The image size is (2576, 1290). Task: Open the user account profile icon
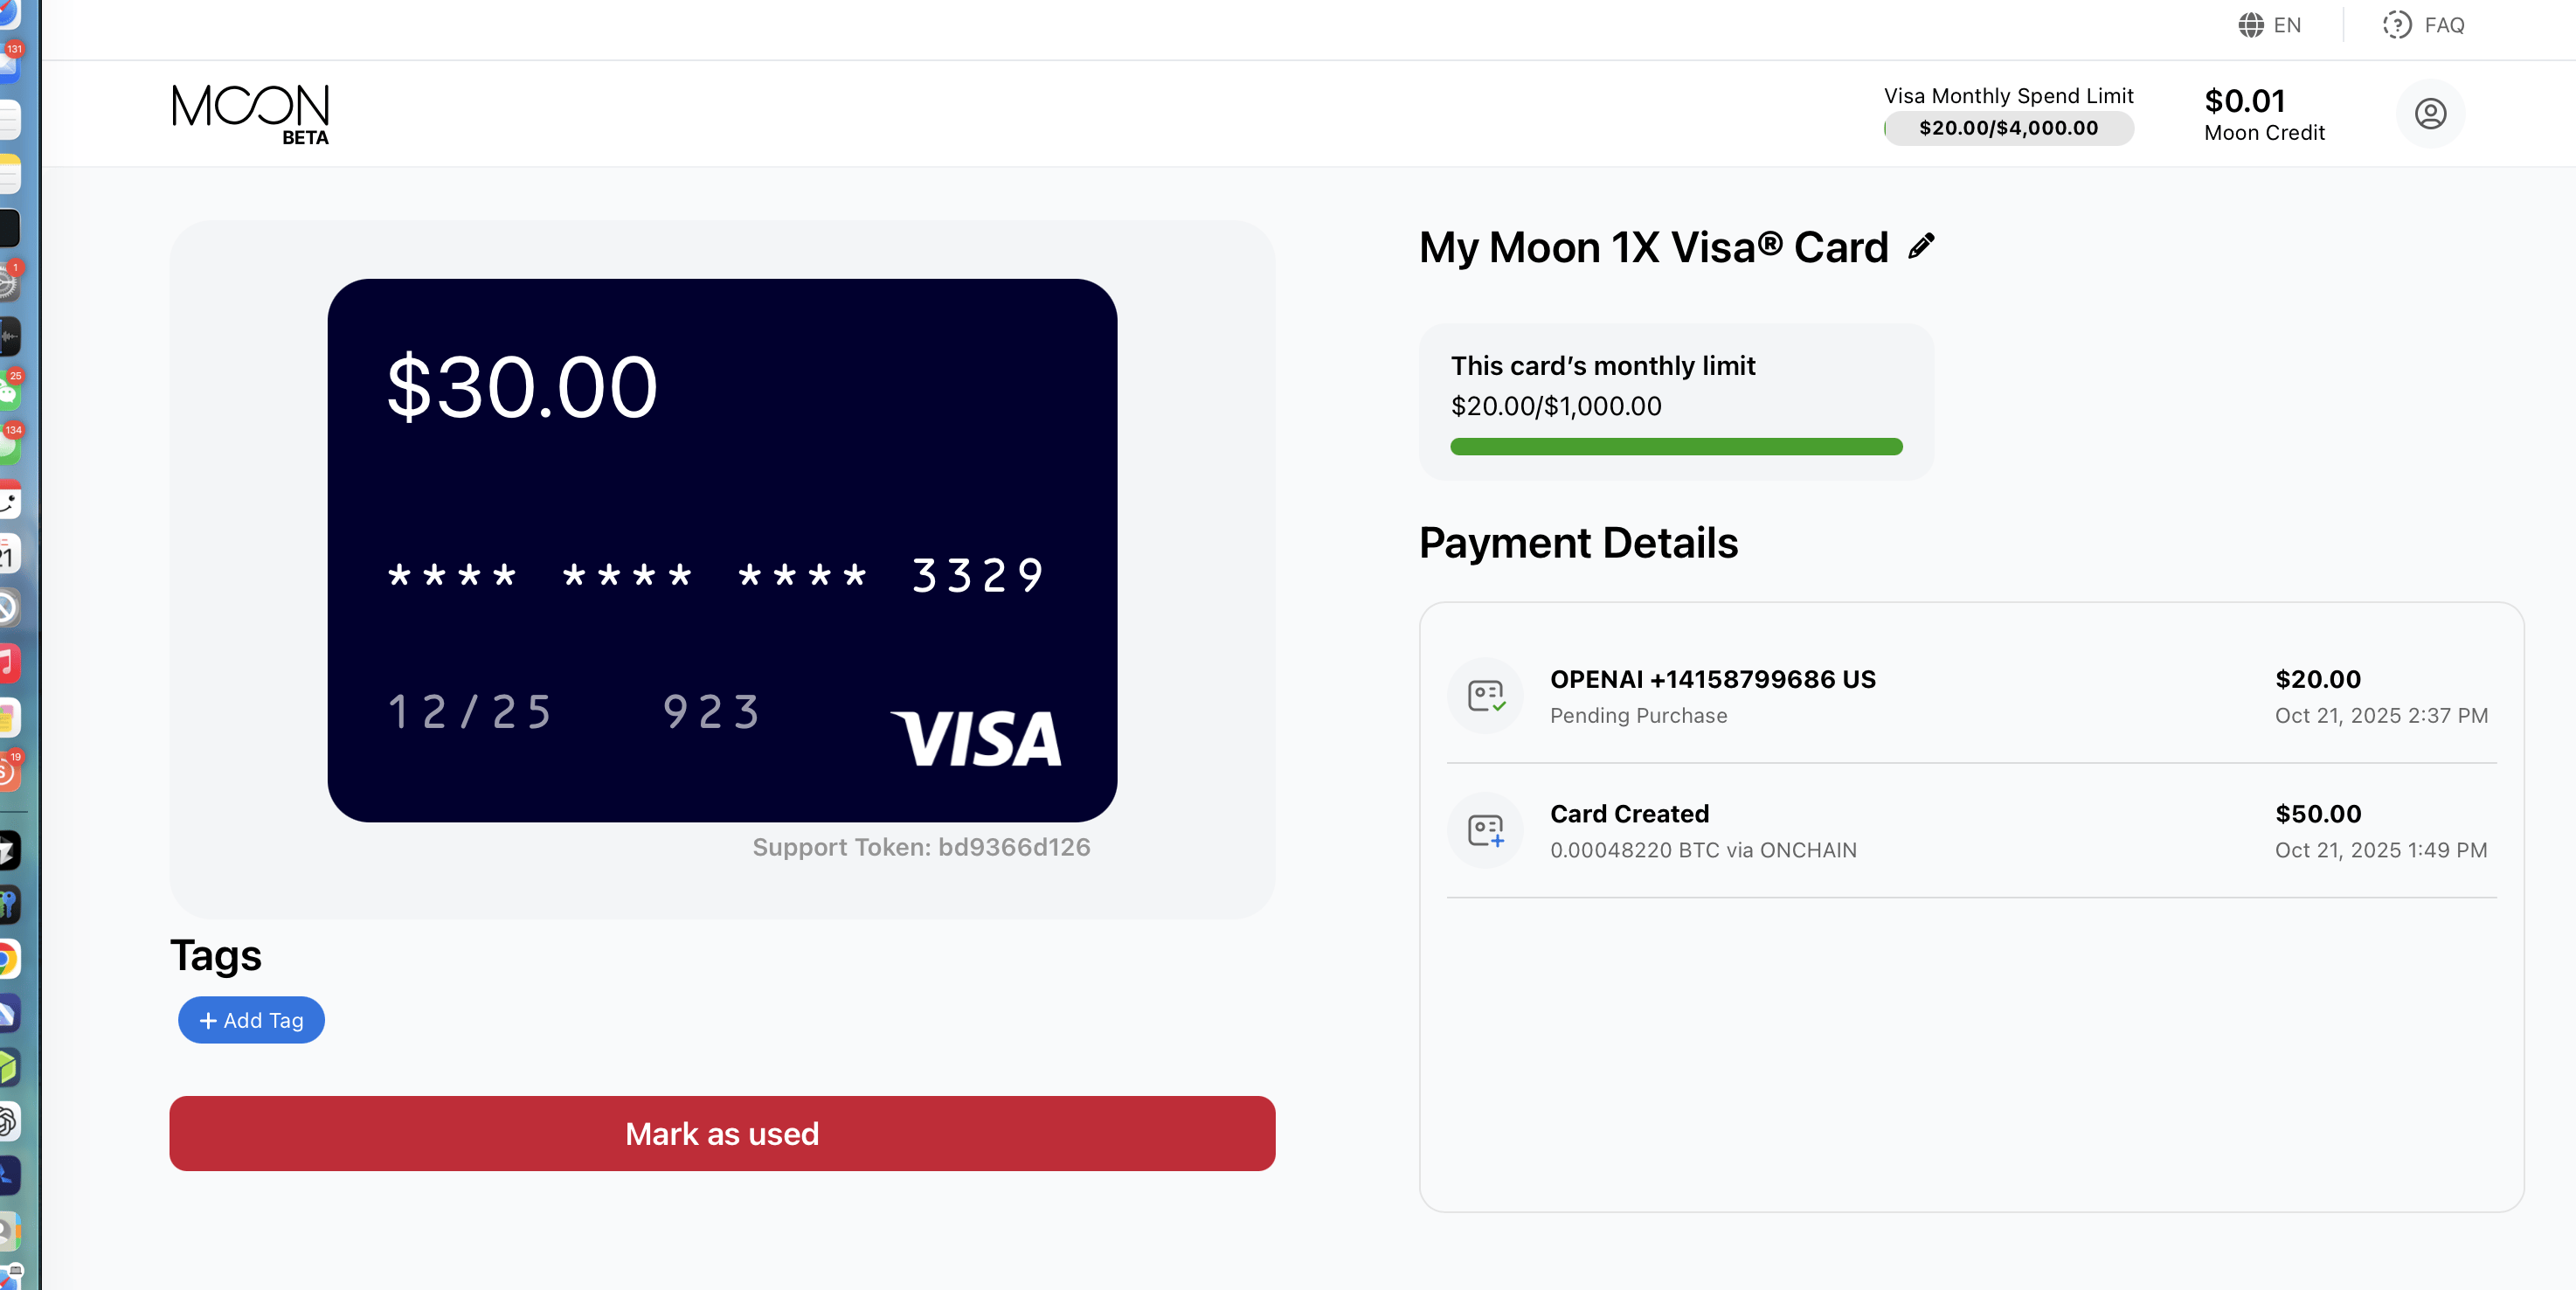click(x=2430, y=114)
